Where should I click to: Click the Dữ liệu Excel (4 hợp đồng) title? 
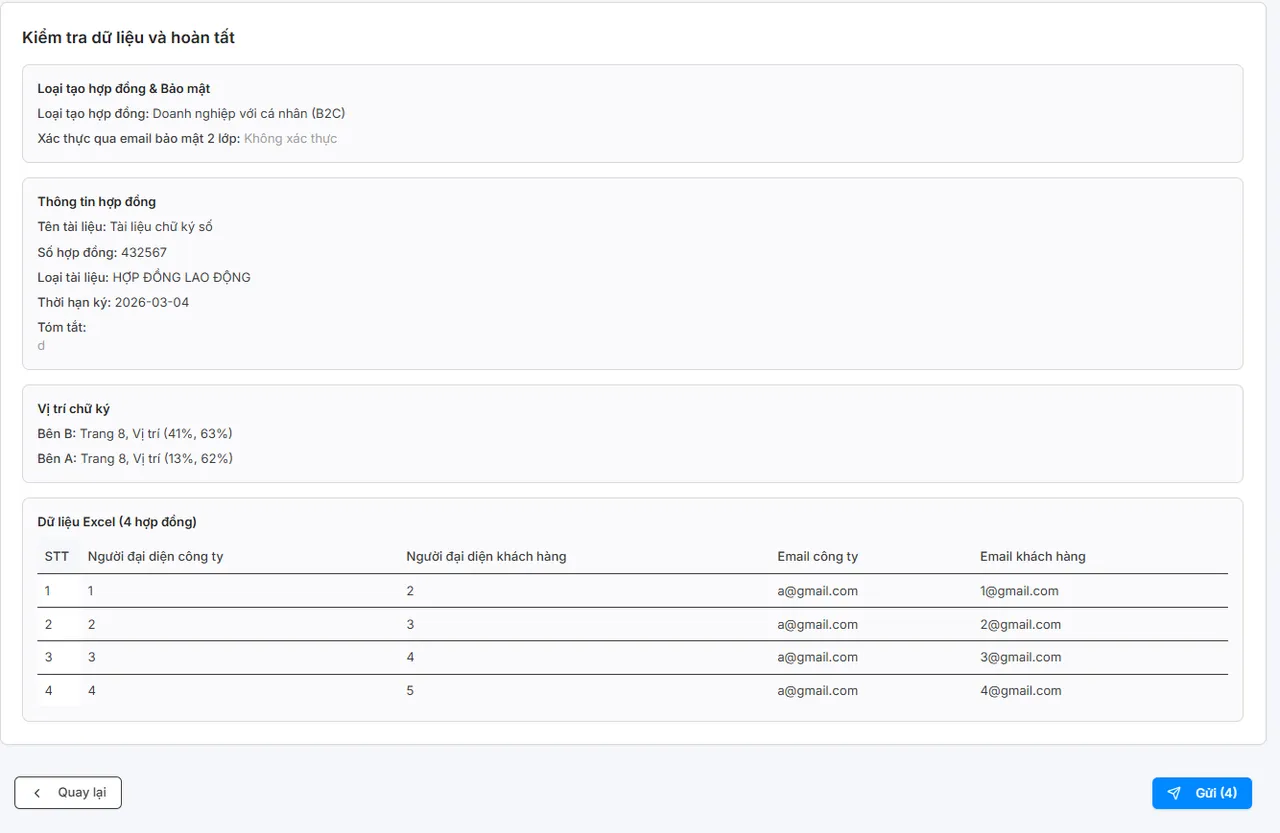[117, 522]
